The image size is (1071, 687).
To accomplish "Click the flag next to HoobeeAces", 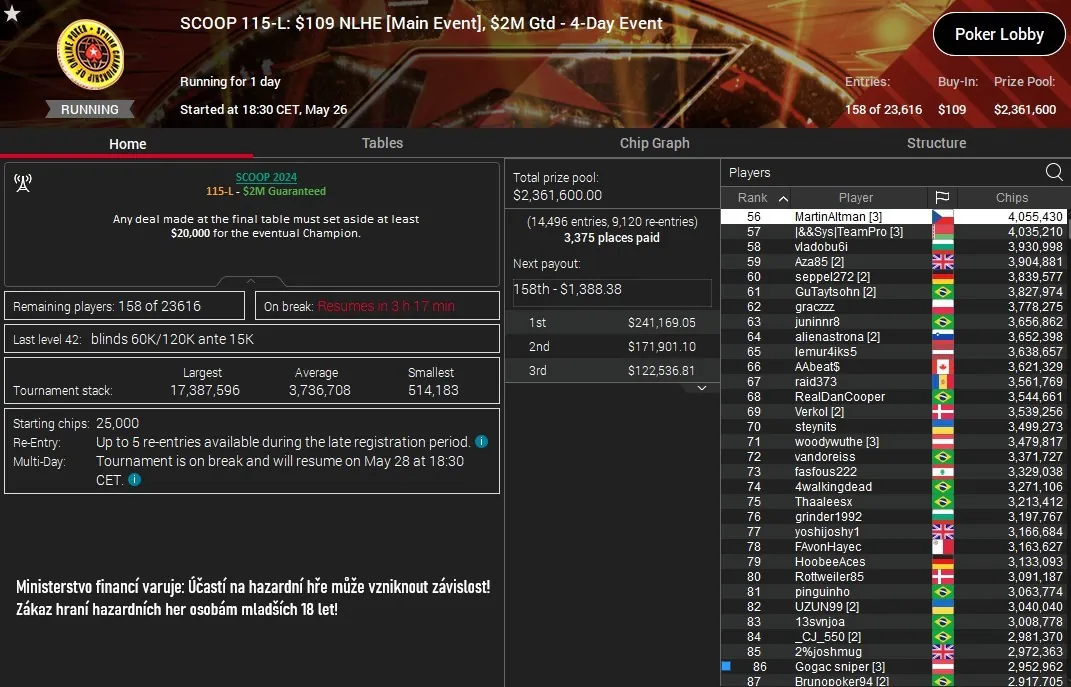I will click(x=943, y=562).
